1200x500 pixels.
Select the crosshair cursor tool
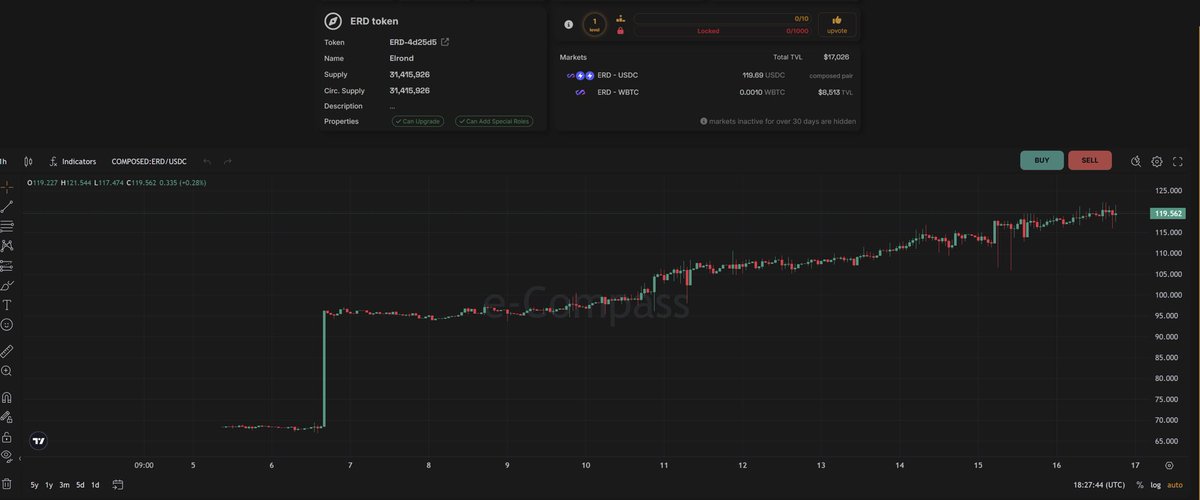(x=6, y=187)
